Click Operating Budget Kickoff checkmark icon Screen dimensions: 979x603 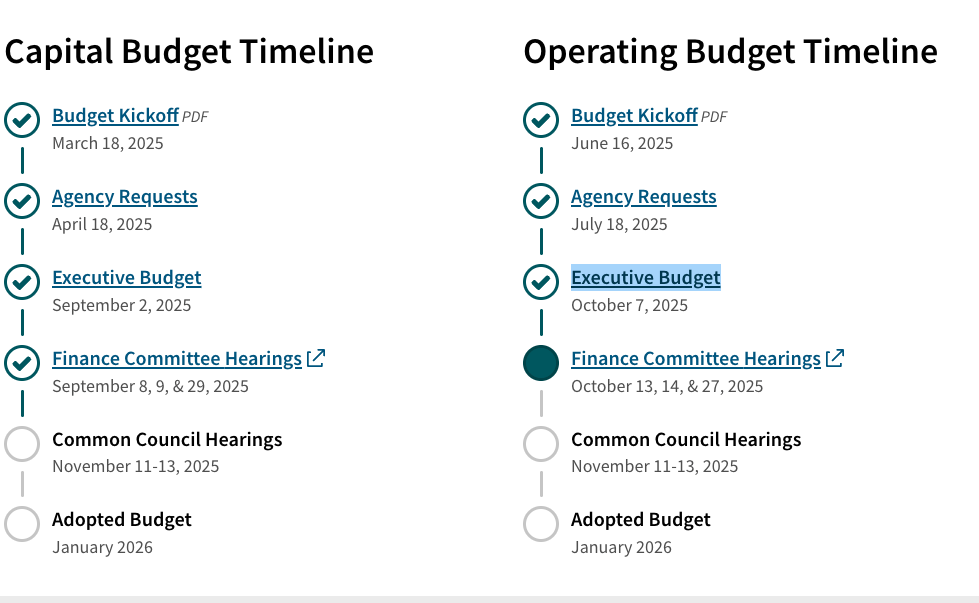click(541, 120)
